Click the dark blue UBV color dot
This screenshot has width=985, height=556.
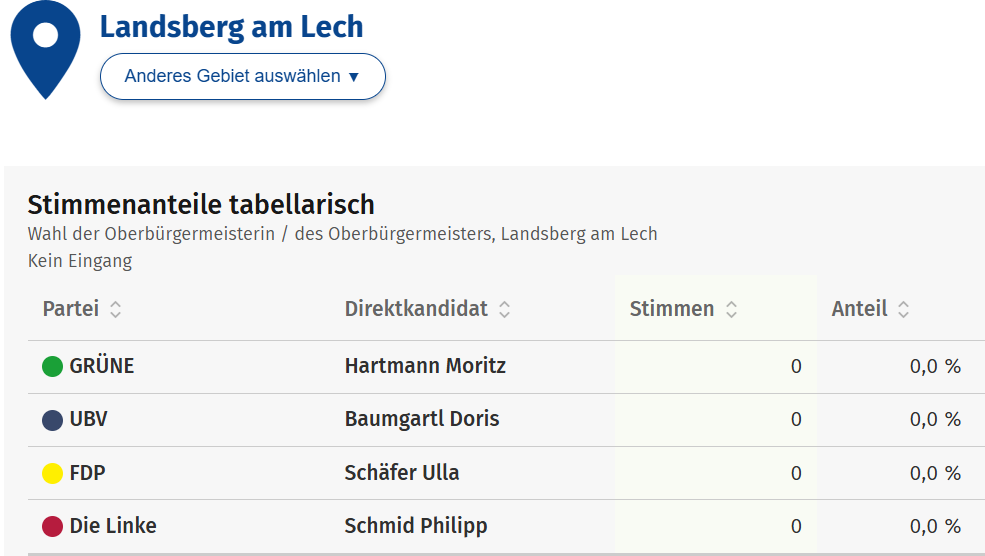coord(53,420)
